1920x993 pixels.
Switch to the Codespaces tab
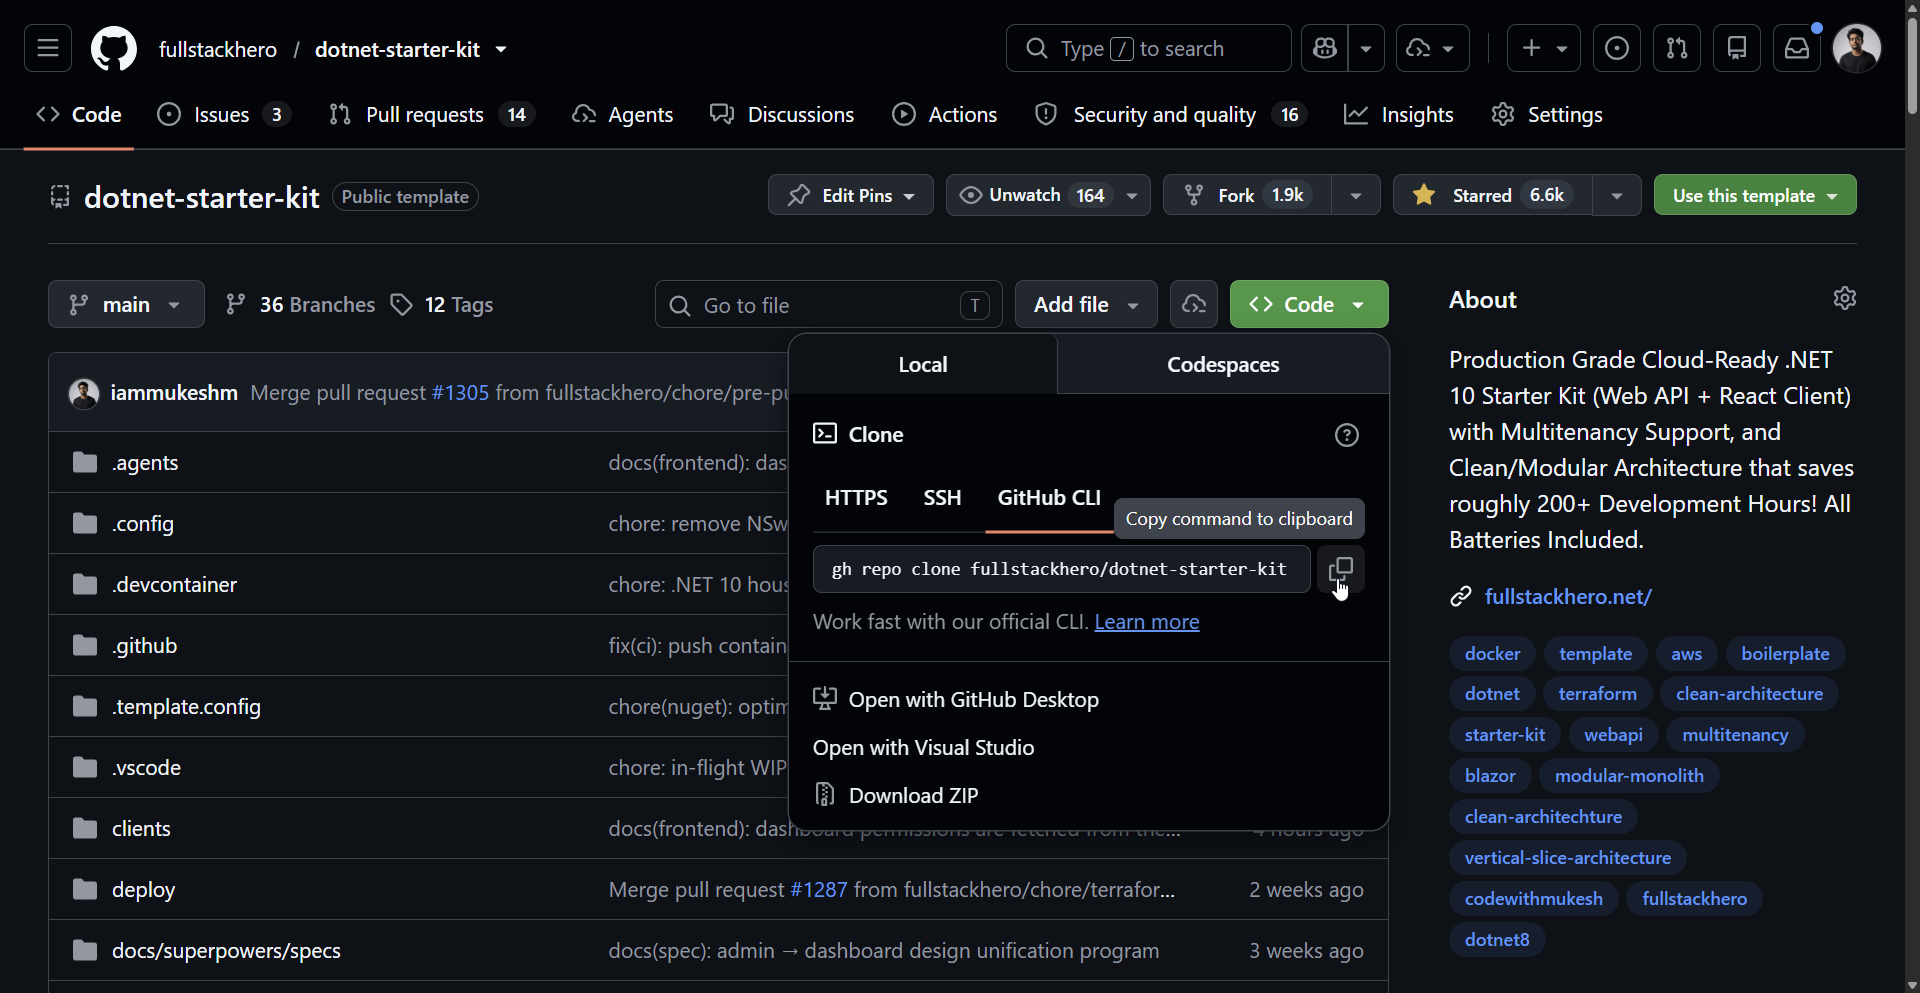[1223, 365]
